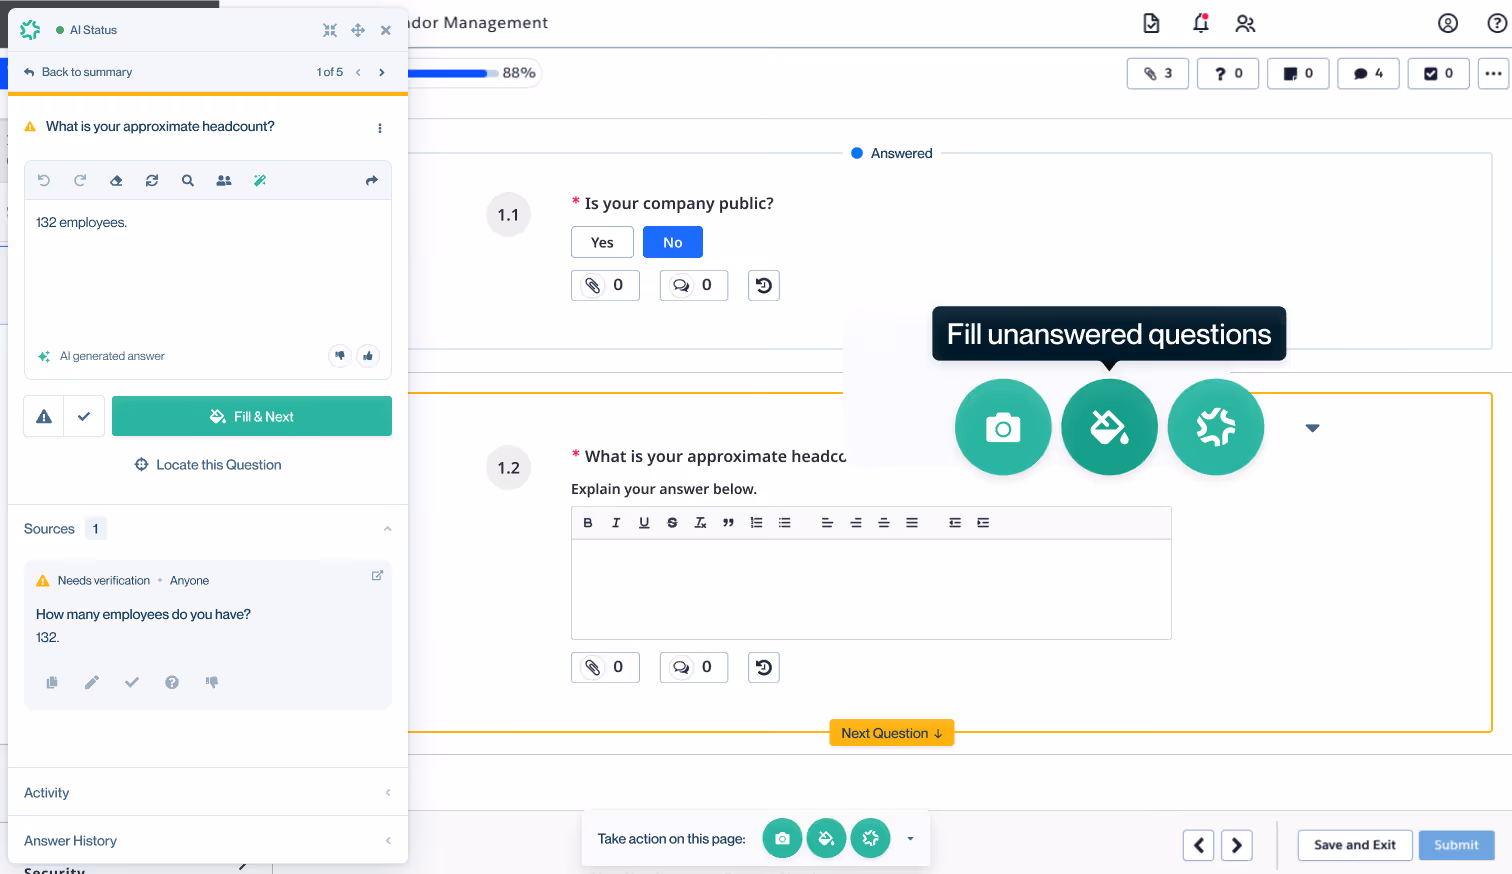Click the small camera icon in the page action bar
Screen dimensions: 1512x874
pos(782,838)
